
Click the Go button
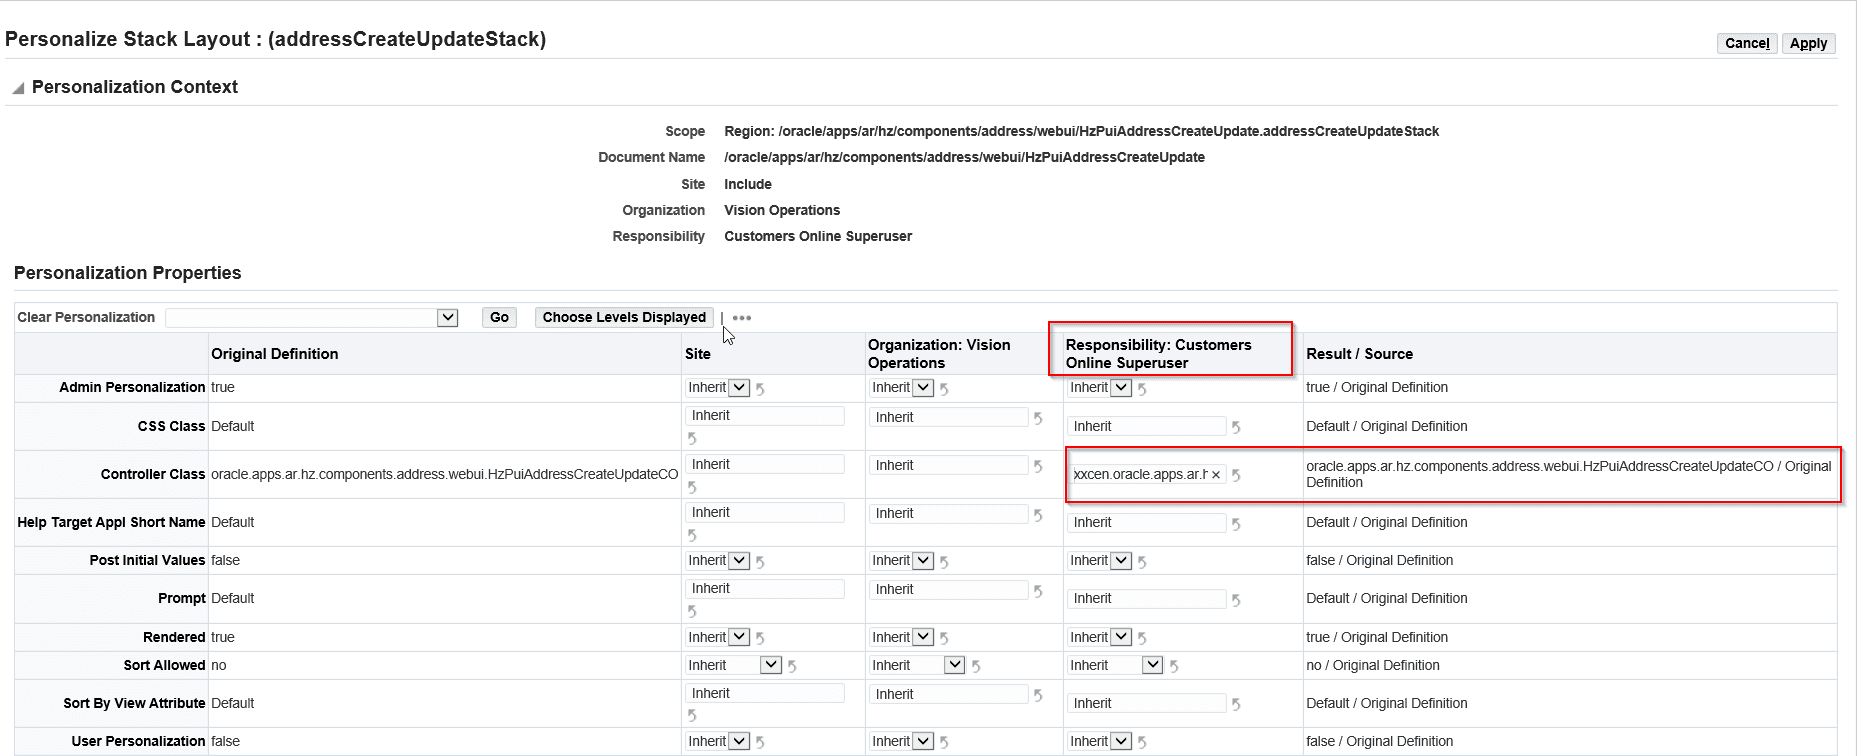499,317
